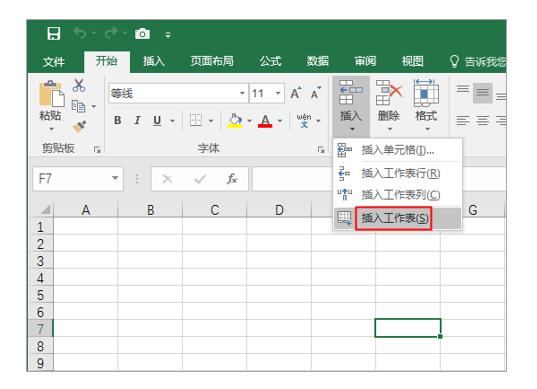Click the 格式 cells ribbon button
This screenshot has width=537, height=389.
pos(426,105)
